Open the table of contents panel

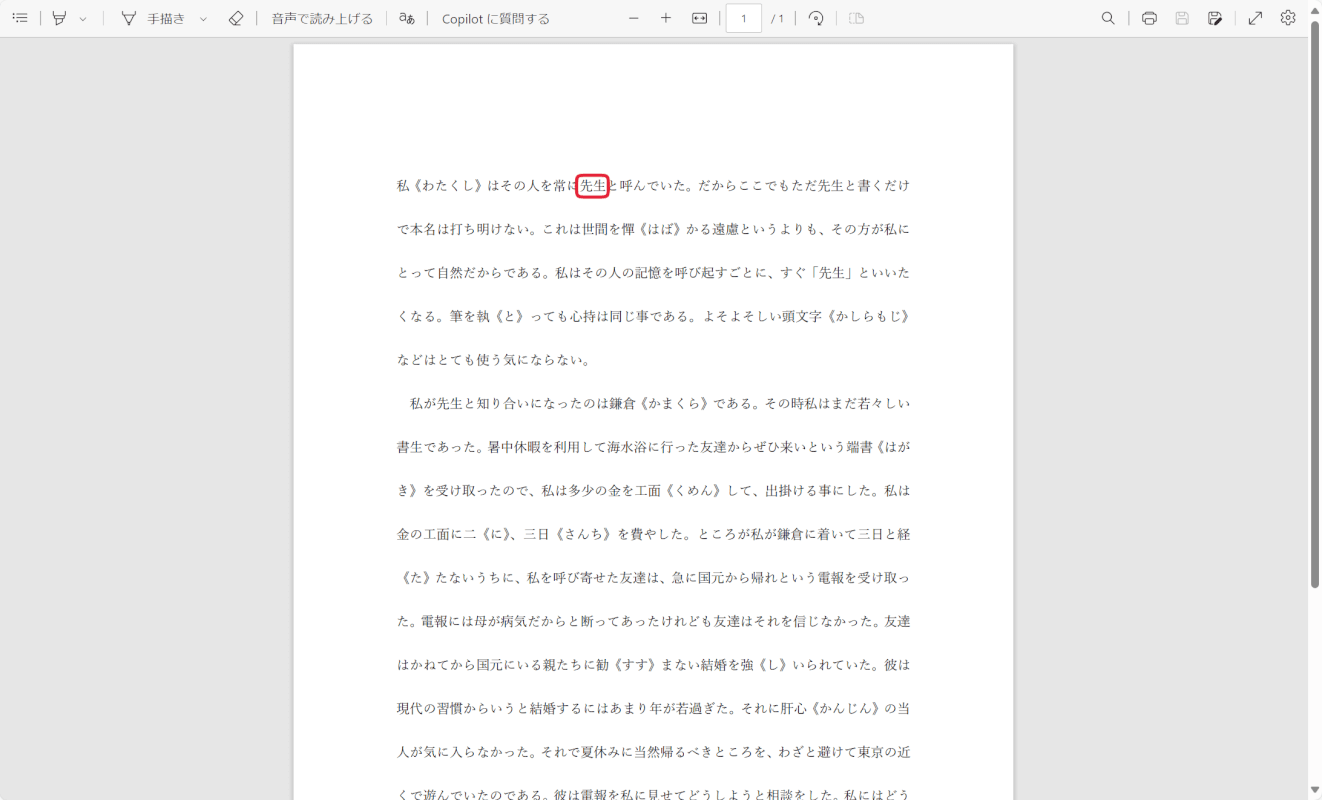tap(20, 18)
